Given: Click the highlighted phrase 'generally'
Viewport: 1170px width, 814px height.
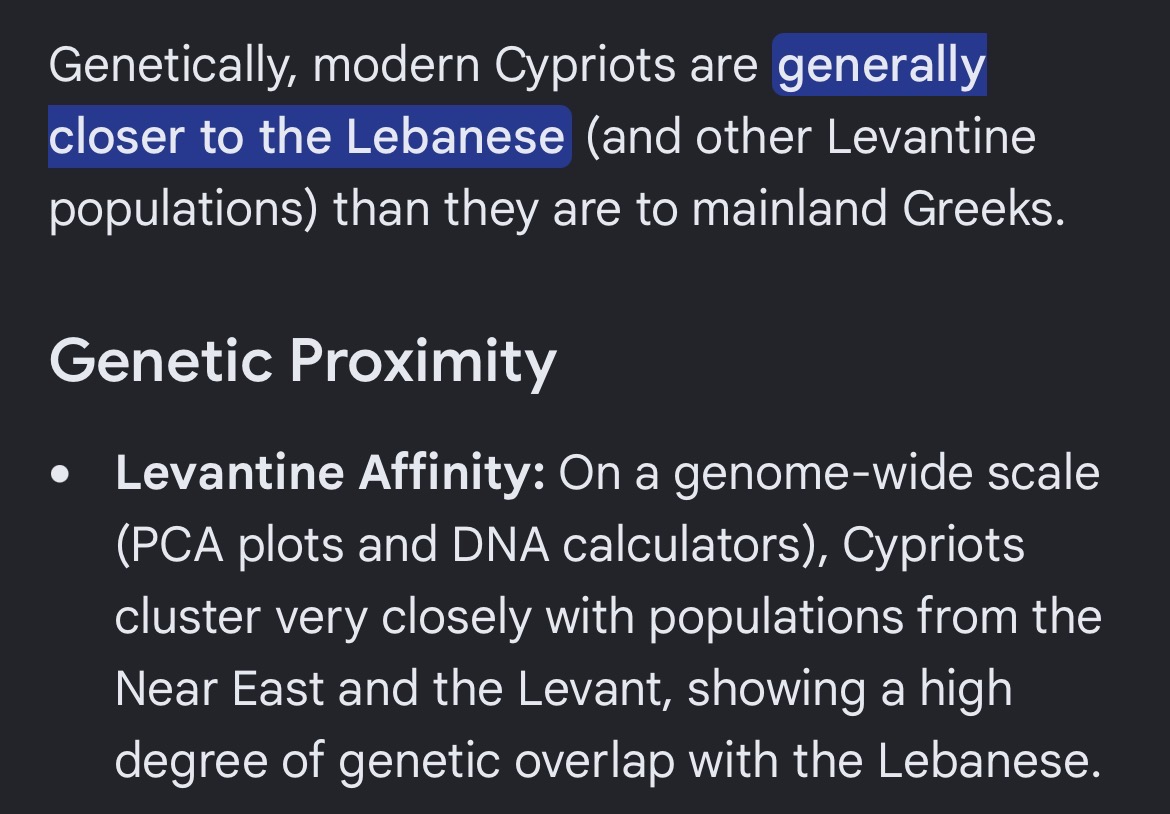Looking at the screenshot, I should tap(880, 66).
